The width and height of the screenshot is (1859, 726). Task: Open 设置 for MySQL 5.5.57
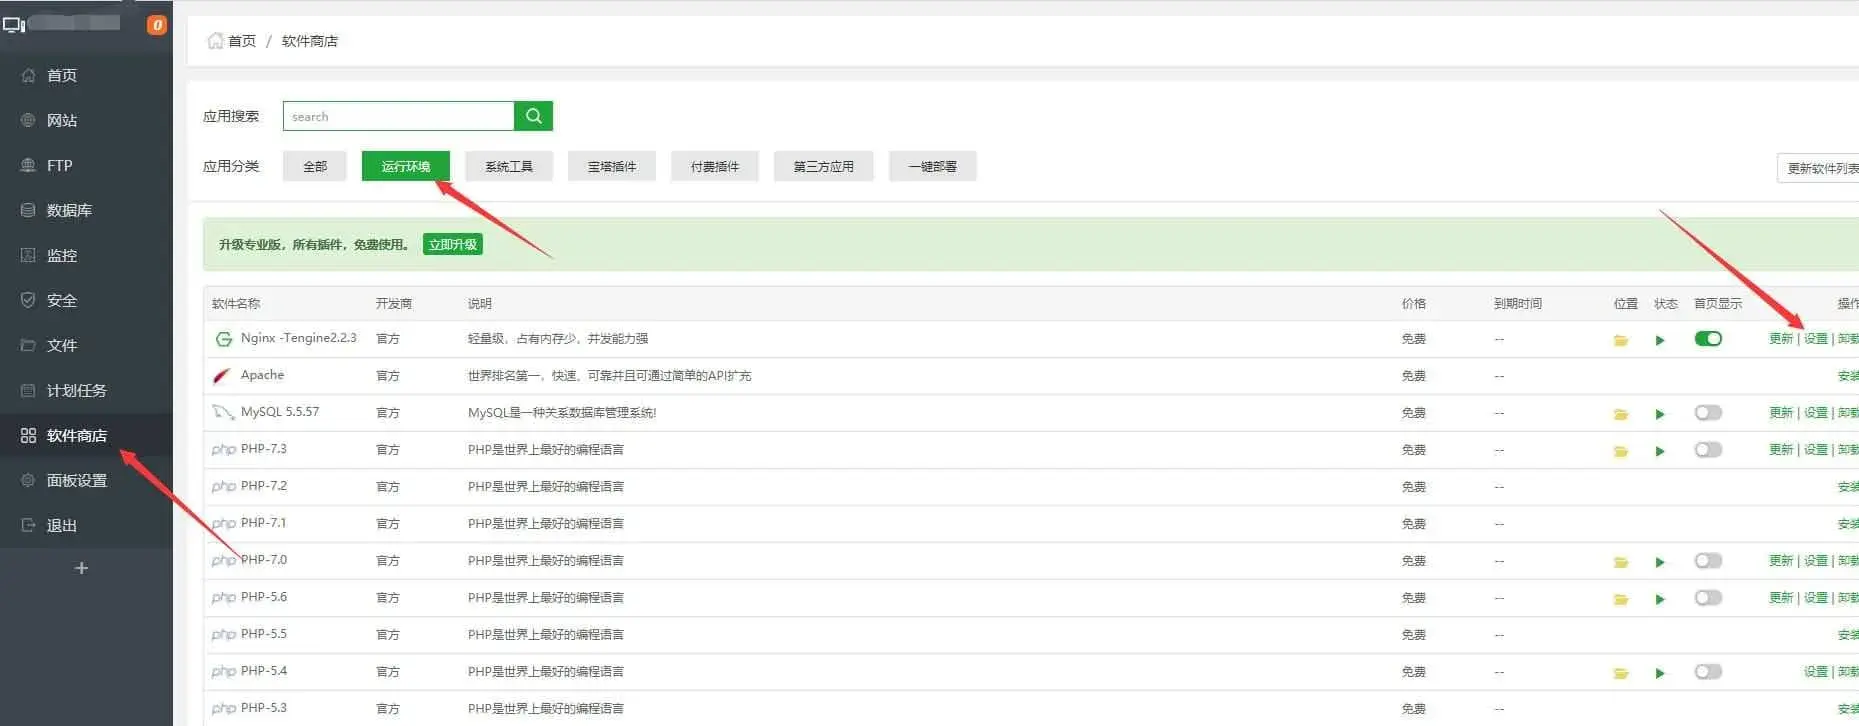[x=1816, y=413]
